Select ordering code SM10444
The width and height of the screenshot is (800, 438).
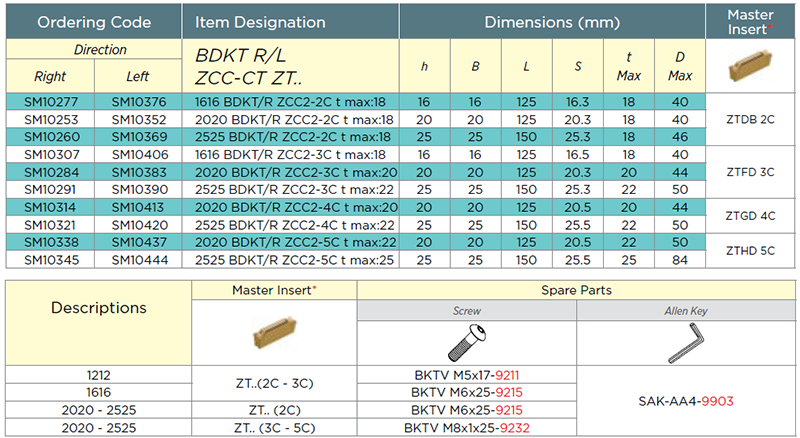139,260
